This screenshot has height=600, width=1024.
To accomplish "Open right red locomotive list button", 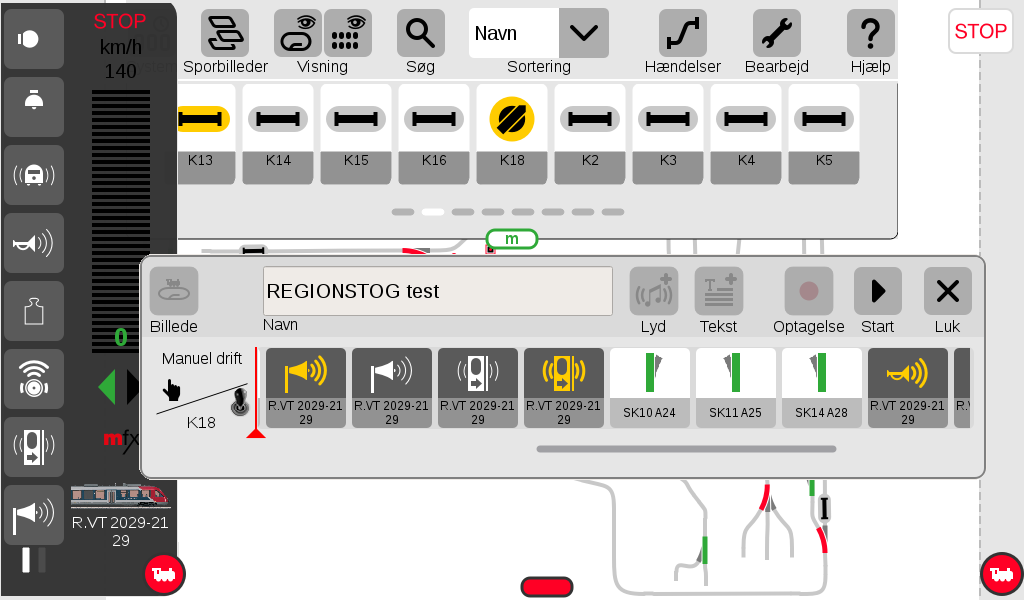I will tap(1002, 574).
